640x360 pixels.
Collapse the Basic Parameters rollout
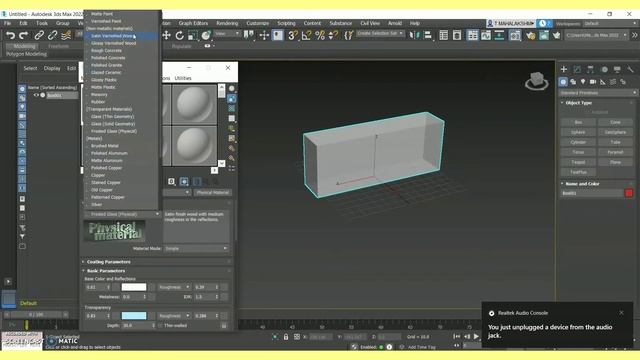(156, 271)
